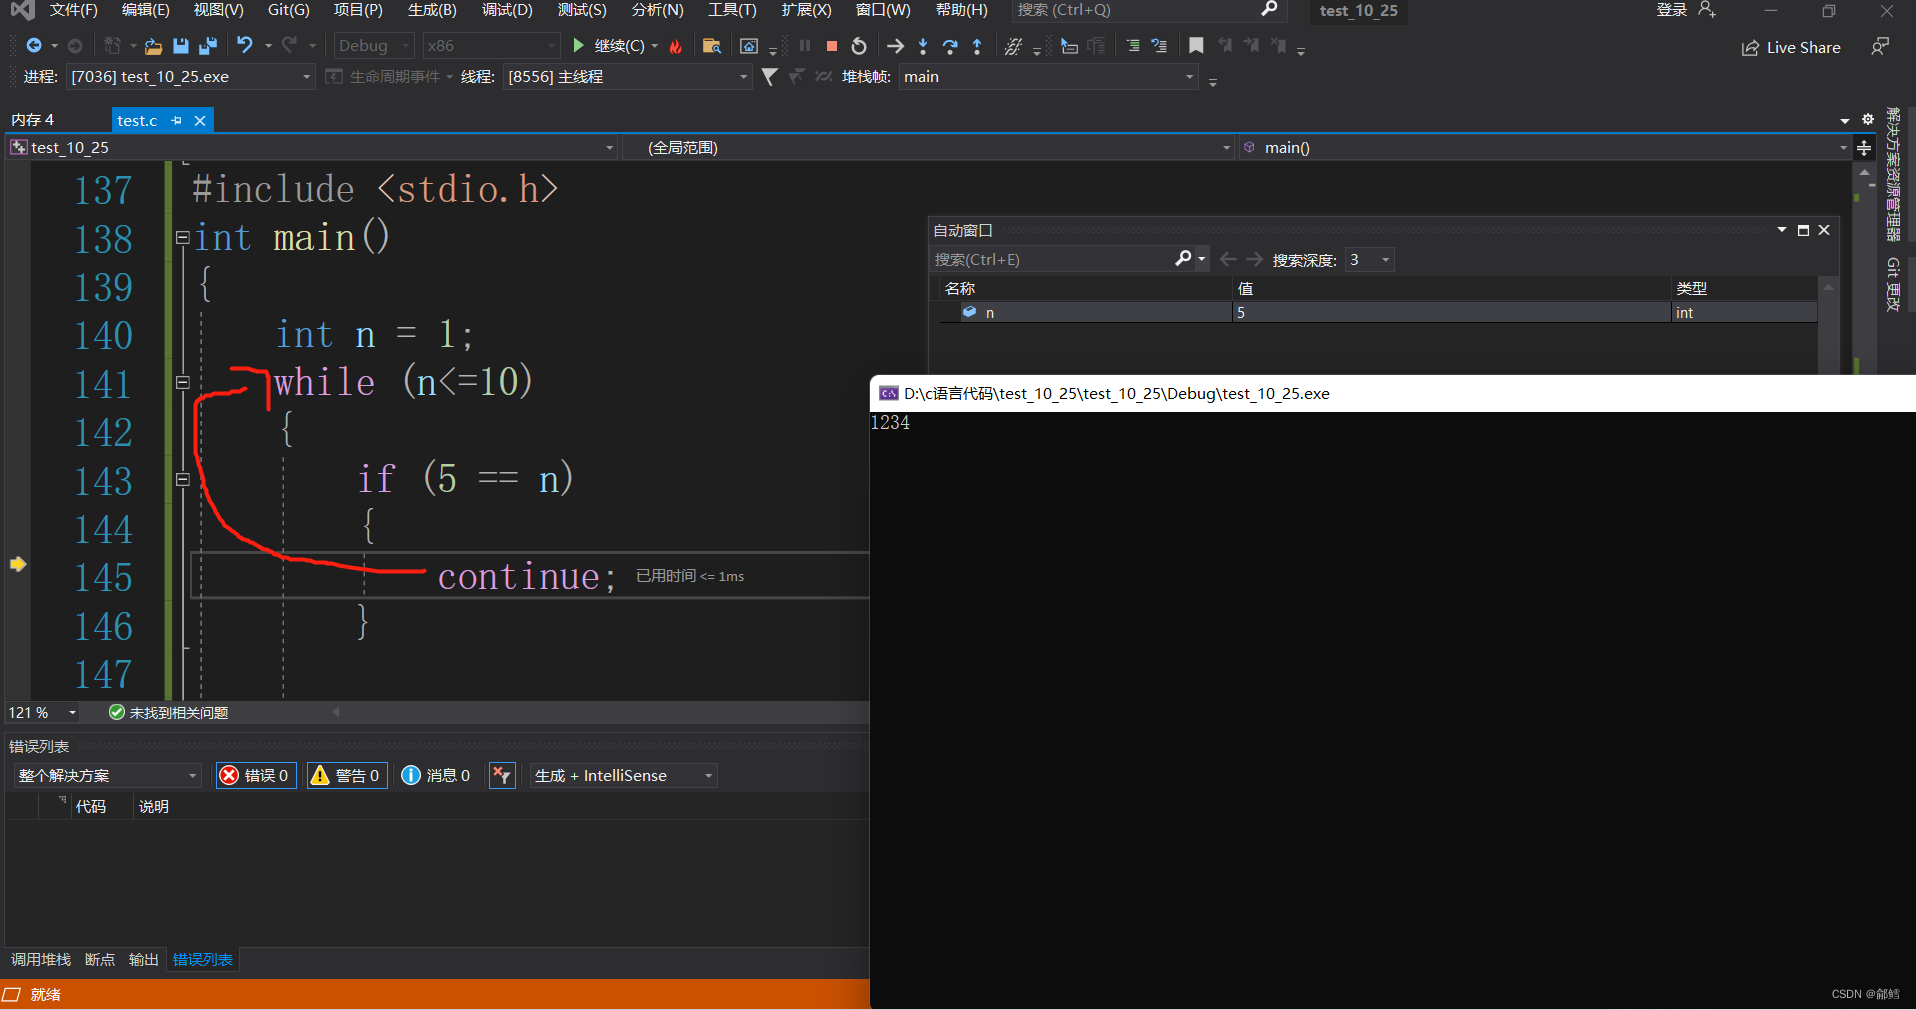
Task: Open the editor settings gear icon
Action: [x=1867, y=120]
